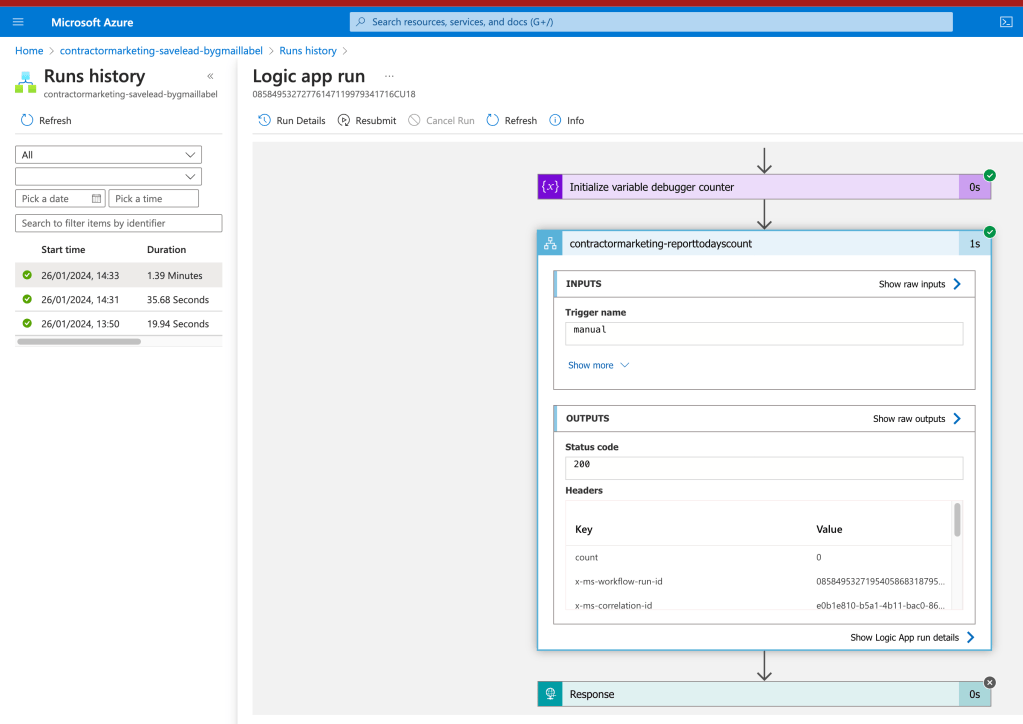This screenshot has width=1023, height=724.
Task: Click the skipped X badge on Response step
Action: (x=990, y=682)
